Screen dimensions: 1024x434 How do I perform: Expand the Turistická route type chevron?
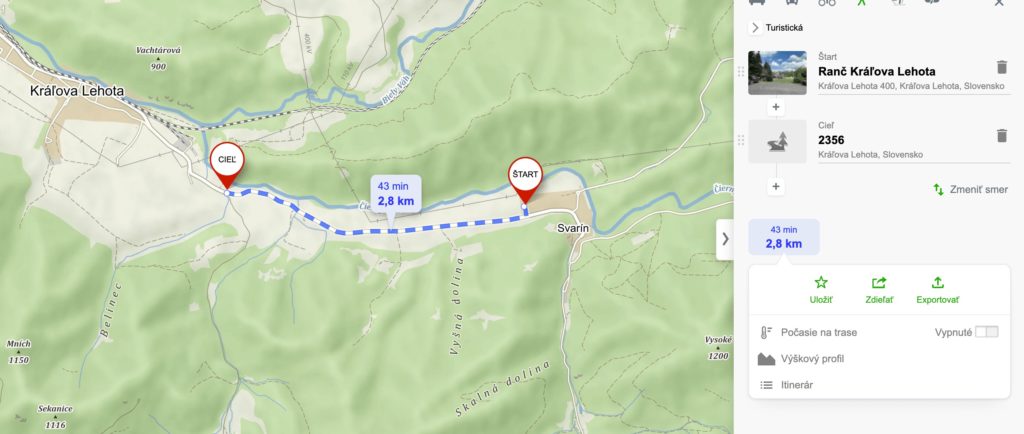[x=756, y=27]
